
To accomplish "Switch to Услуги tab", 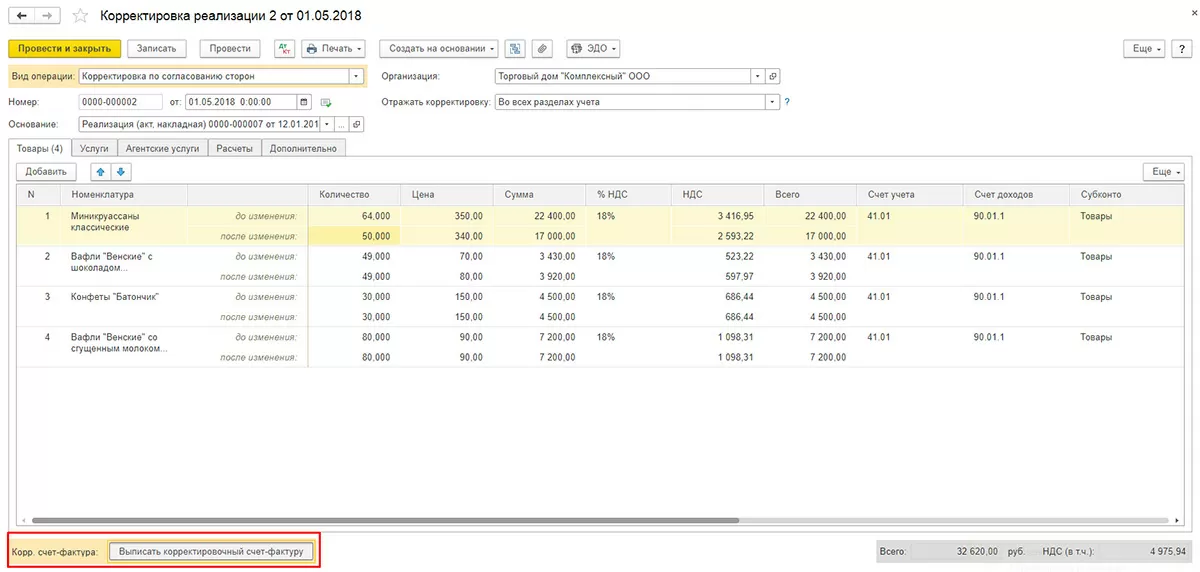I will coord(94,148).
